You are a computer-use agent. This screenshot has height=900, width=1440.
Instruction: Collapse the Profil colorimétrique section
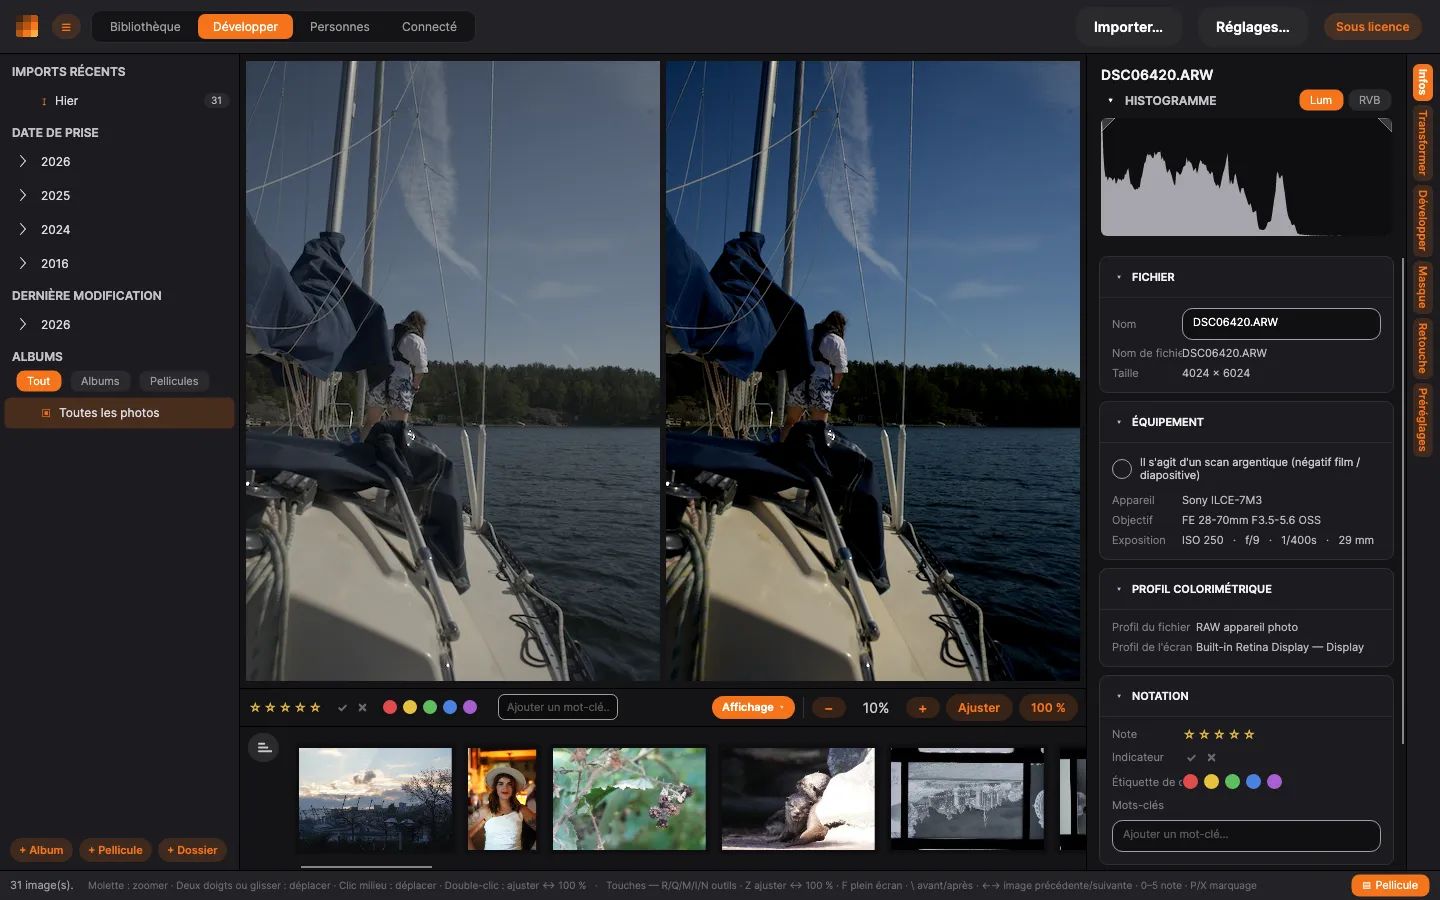coord(1119,589)
